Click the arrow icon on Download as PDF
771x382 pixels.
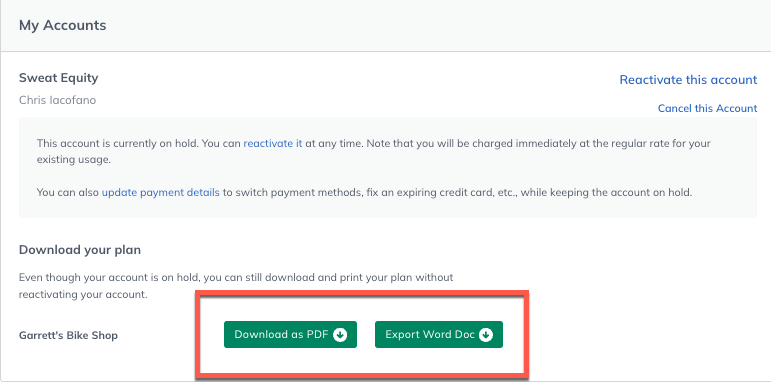click(x=340, y=335)
